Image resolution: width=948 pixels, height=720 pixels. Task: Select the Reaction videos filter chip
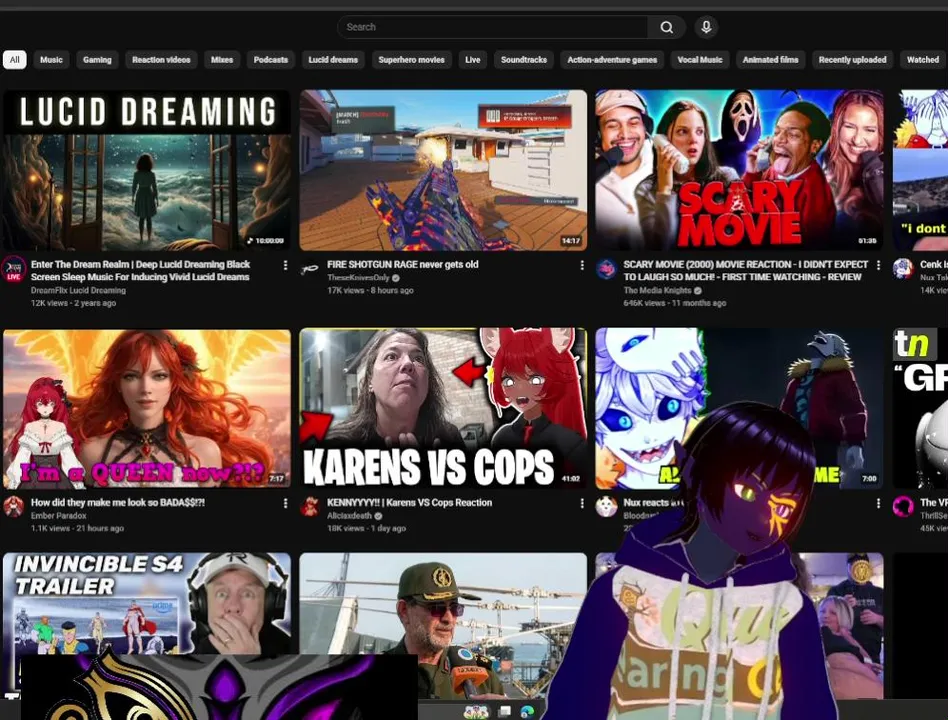point(161,60)
